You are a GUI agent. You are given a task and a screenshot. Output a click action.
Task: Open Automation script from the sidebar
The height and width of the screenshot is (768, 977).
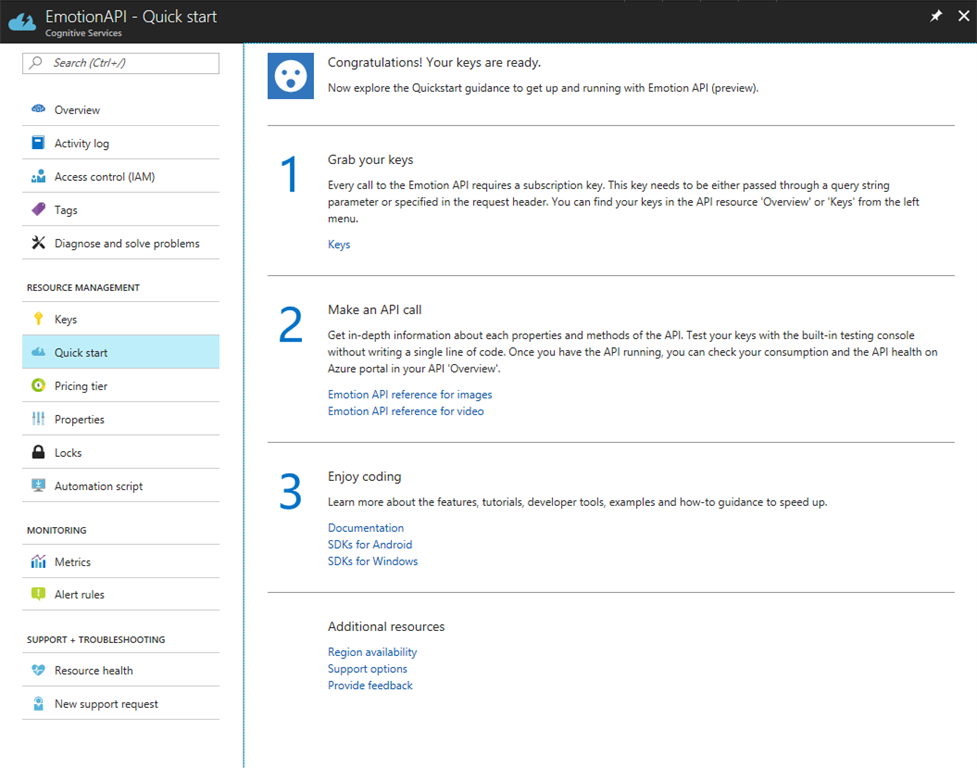tap(98, 486)
